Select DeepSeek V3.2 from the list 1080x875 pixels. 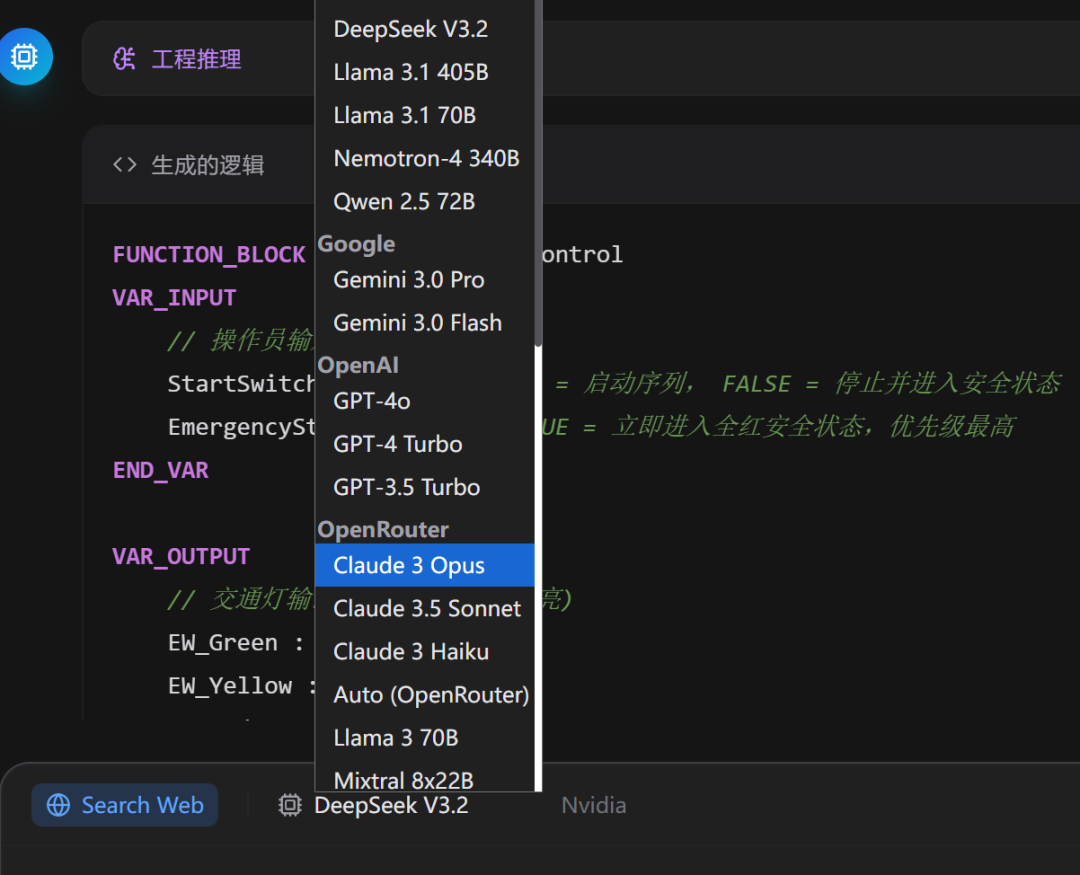click(424, 29)
